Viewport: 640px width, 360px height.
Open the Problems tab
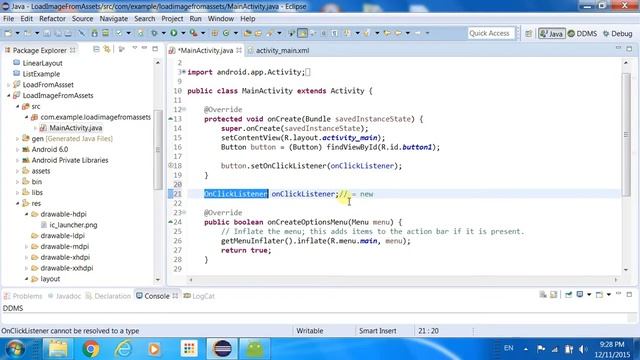coord(23,296)
